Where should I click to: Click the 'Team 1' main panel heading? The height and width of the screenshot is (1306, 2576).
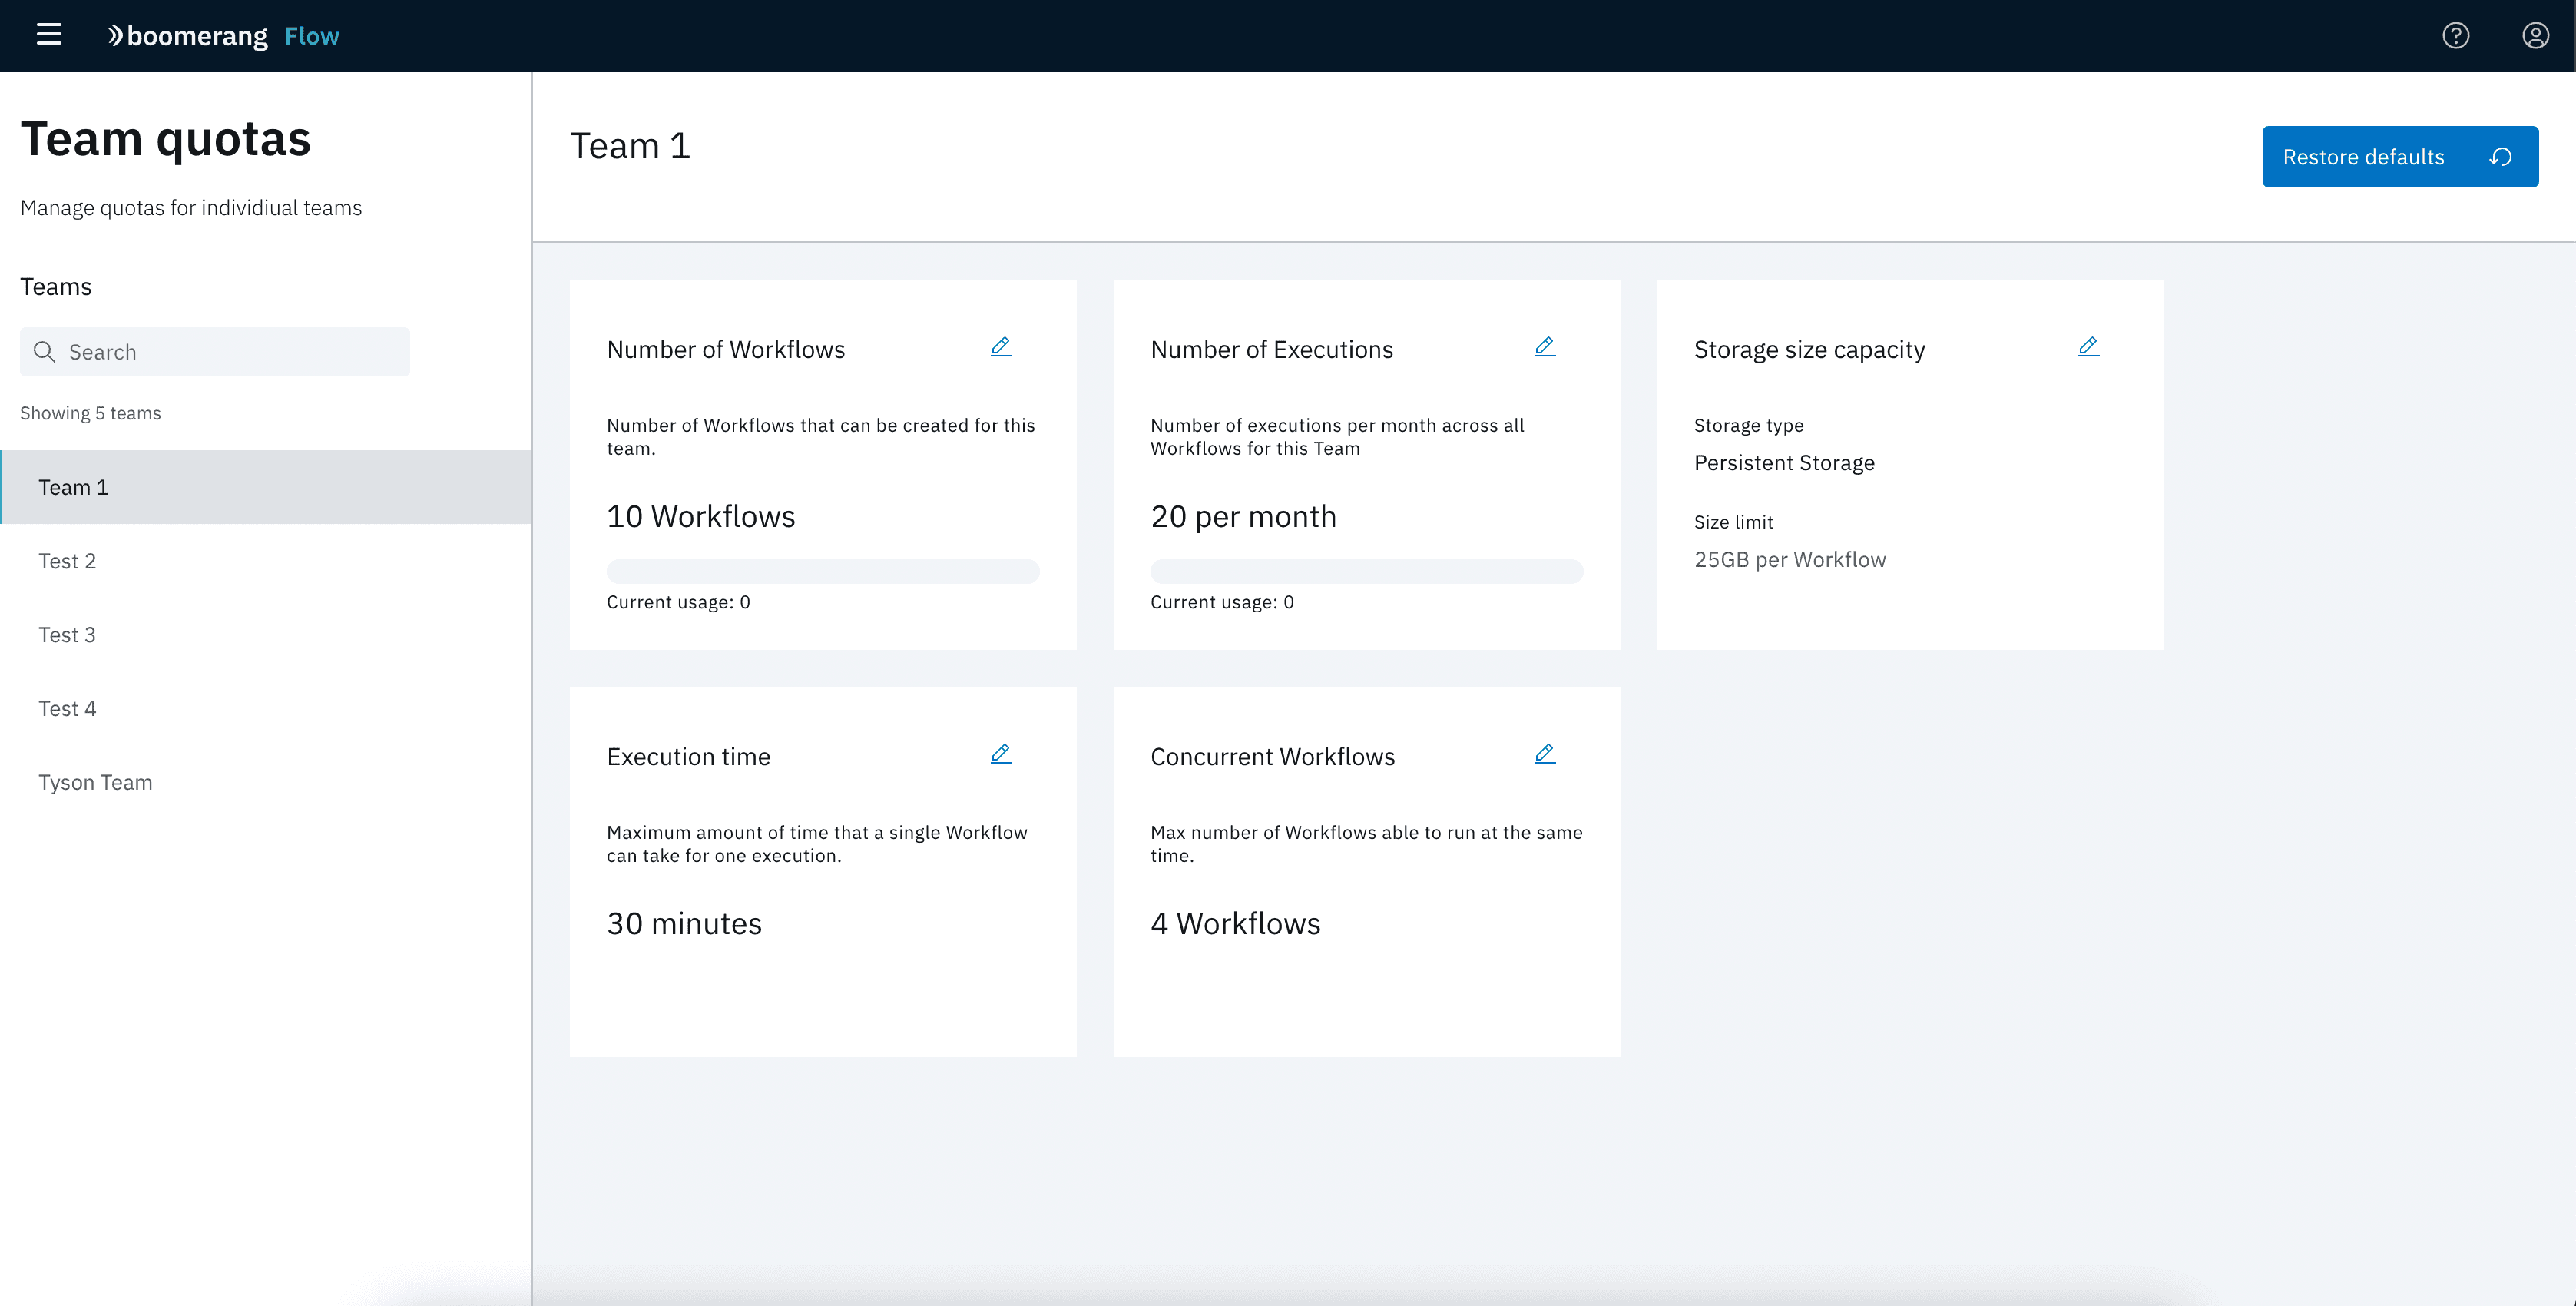tap(630, 146)
